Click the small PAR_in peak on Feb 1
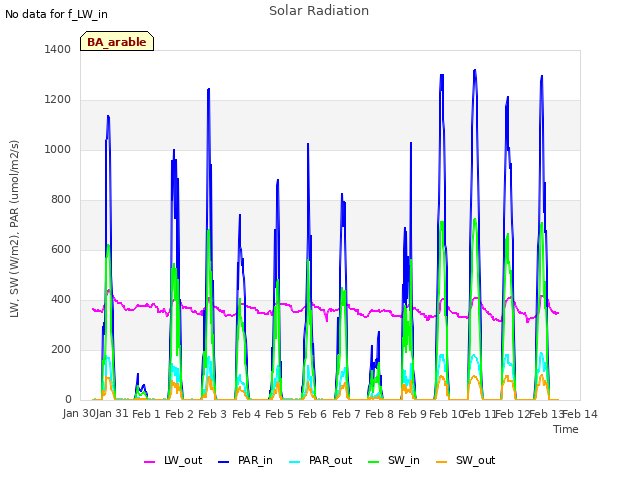 138,374
